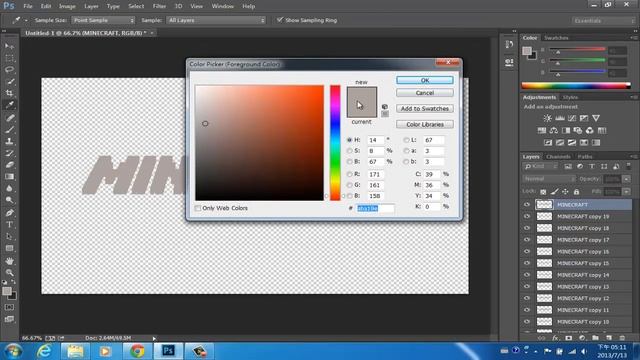
Task: Click the hex color input field
Action: [x=375, y=208]
